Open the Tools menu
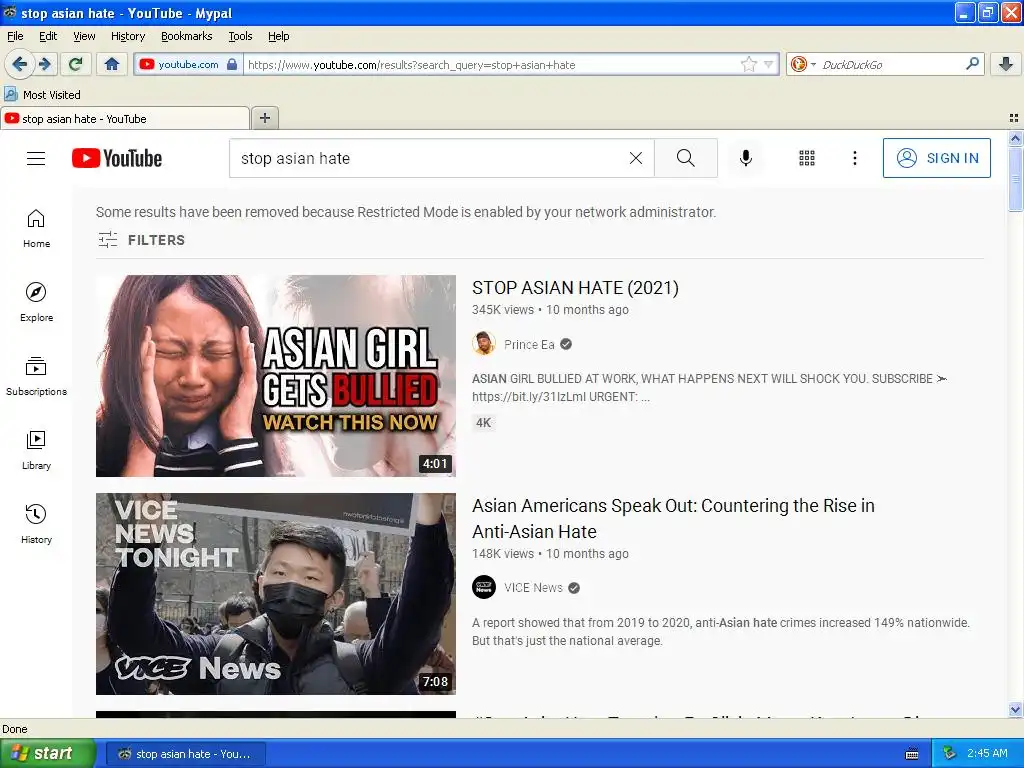This screenshot has width=1024, height=768. click(x=240, y=36)
